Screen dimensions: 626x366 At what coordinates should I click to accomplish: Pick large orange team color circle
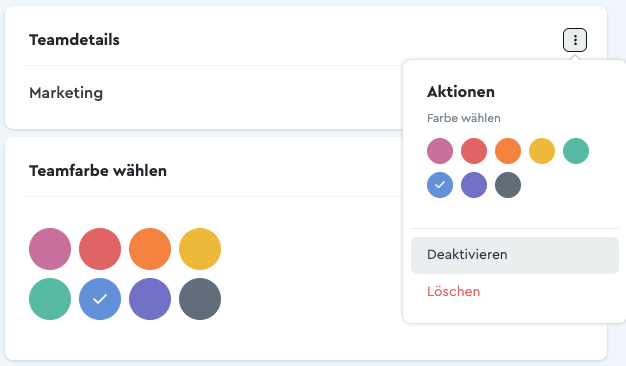(x=150, y=249)
